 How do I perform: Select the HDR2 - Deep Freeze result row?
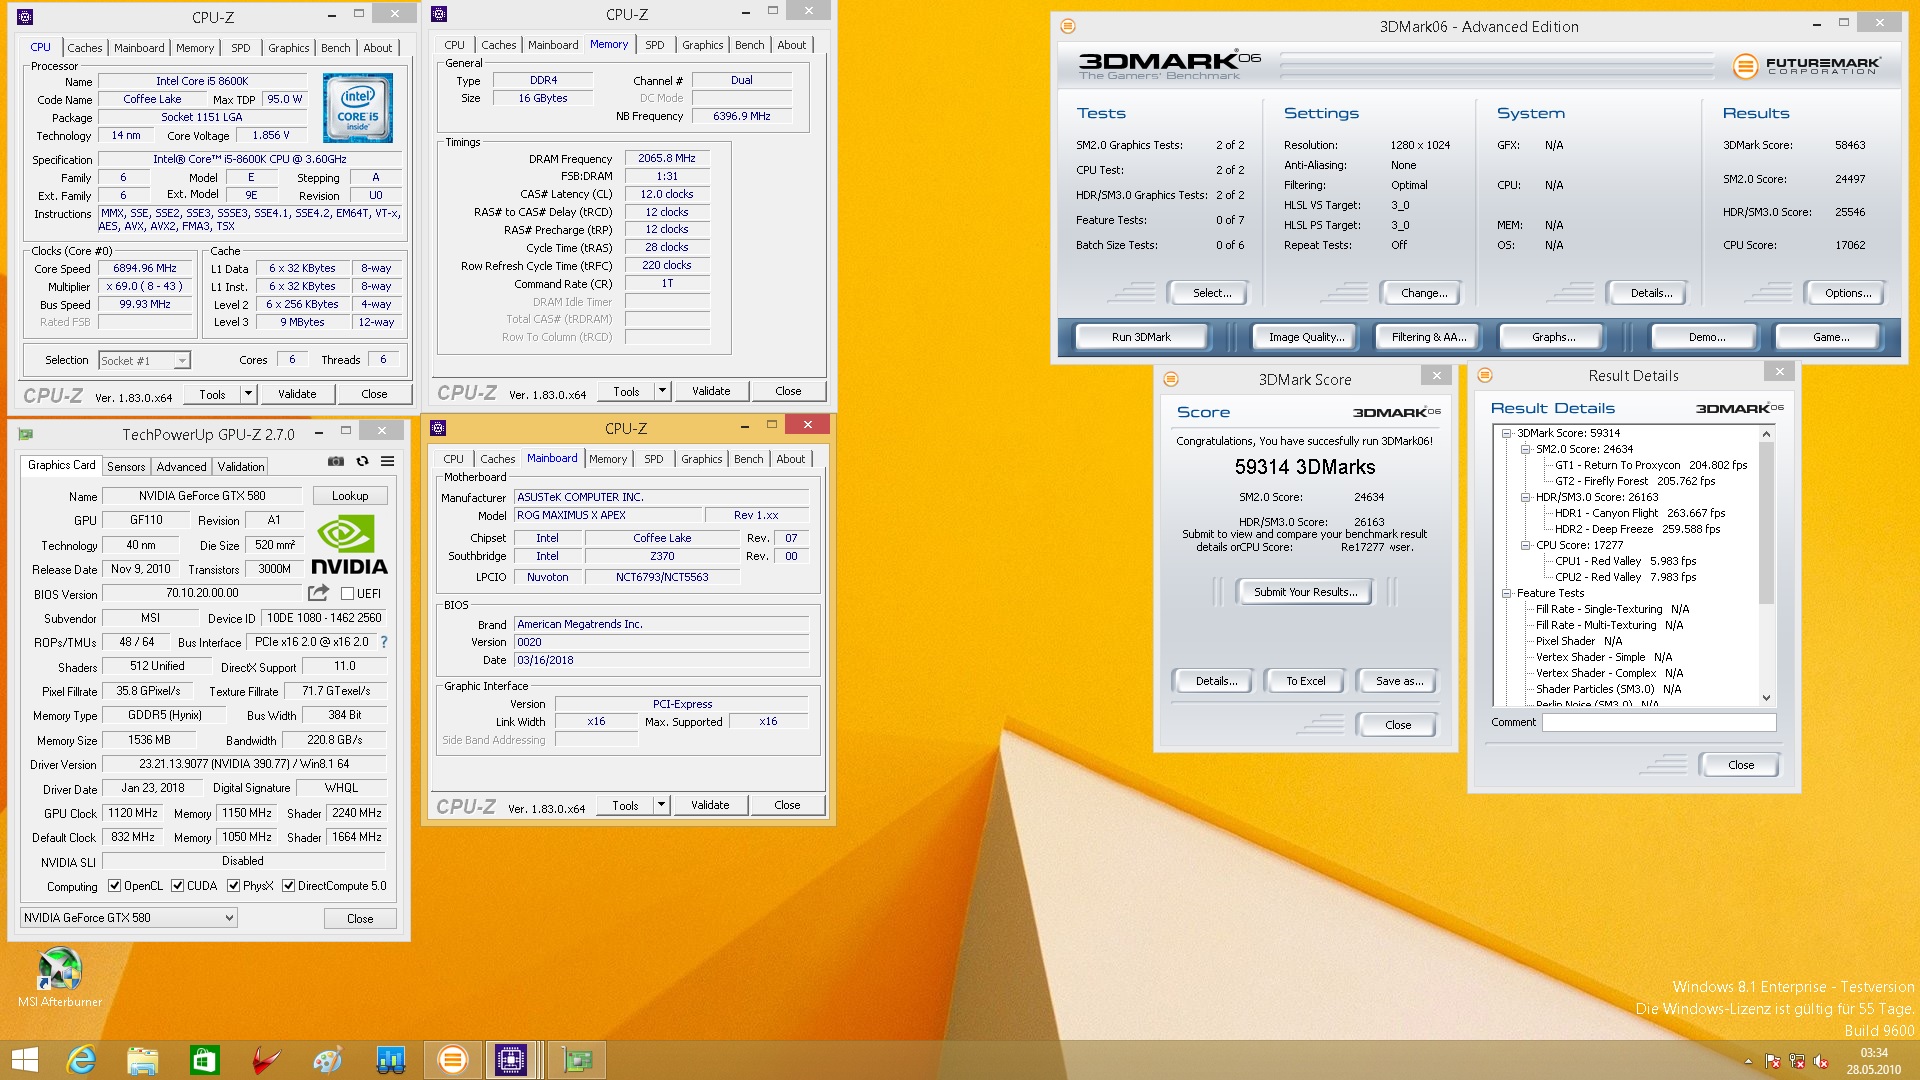click(1637, 529)
